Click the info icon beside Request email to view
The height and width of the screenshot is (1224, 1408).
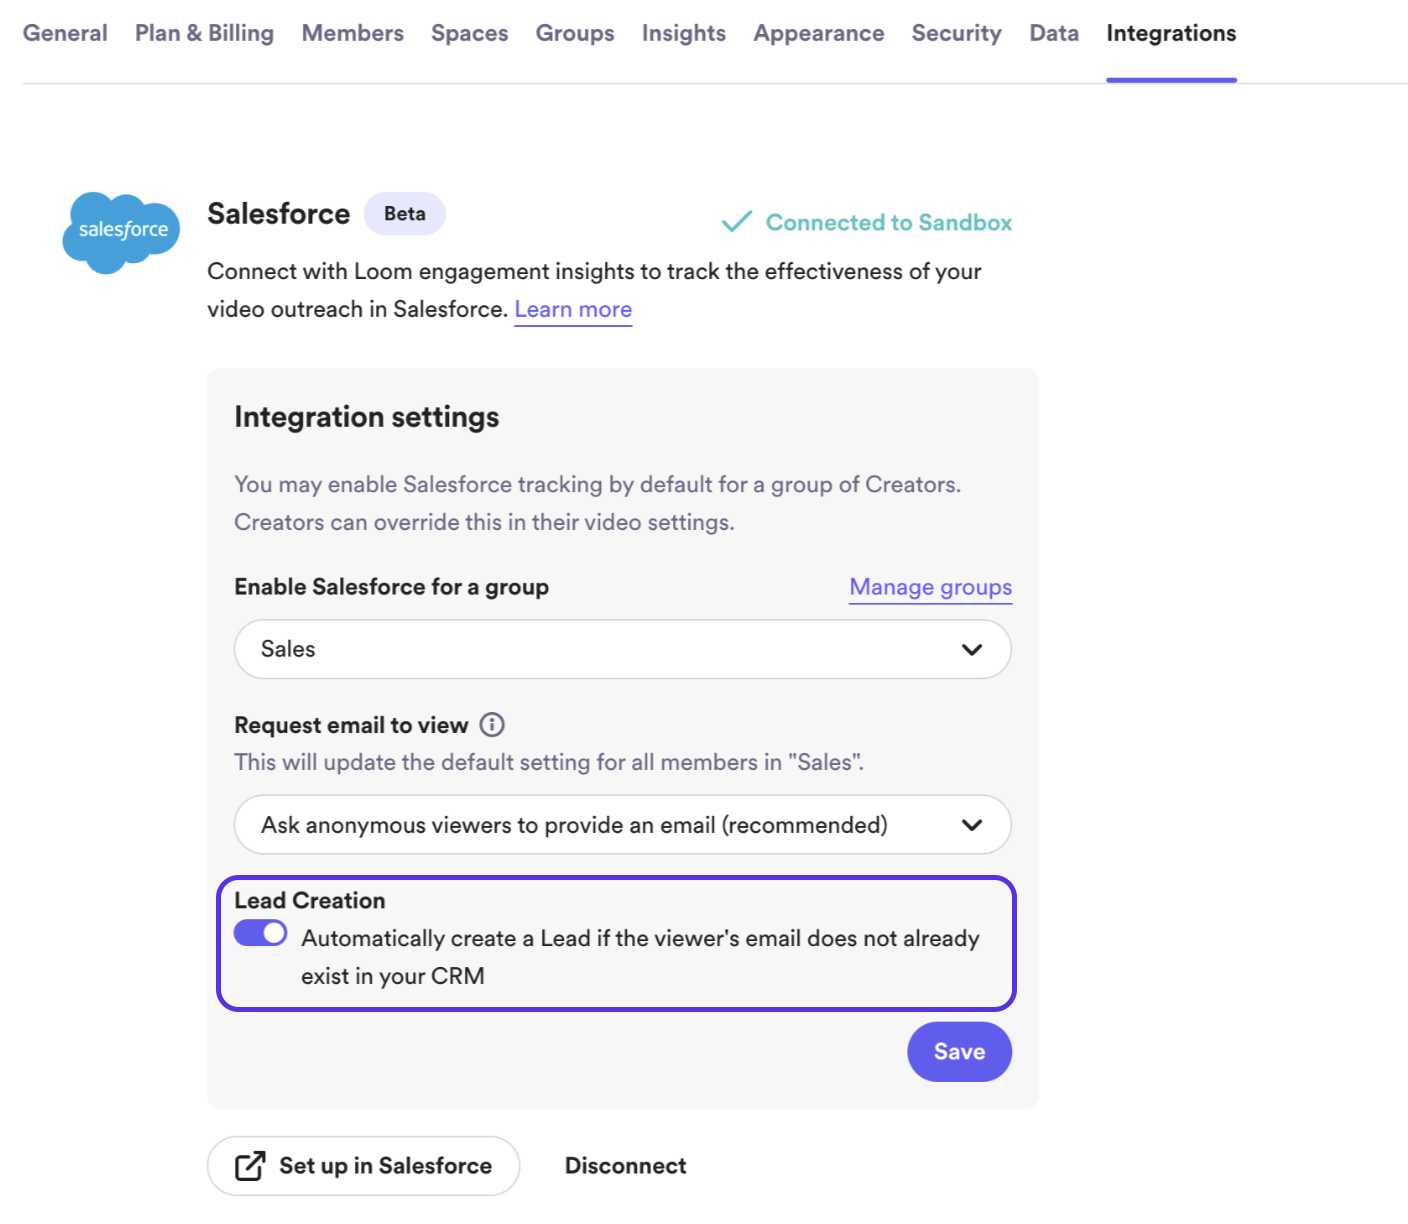(492, 724)
